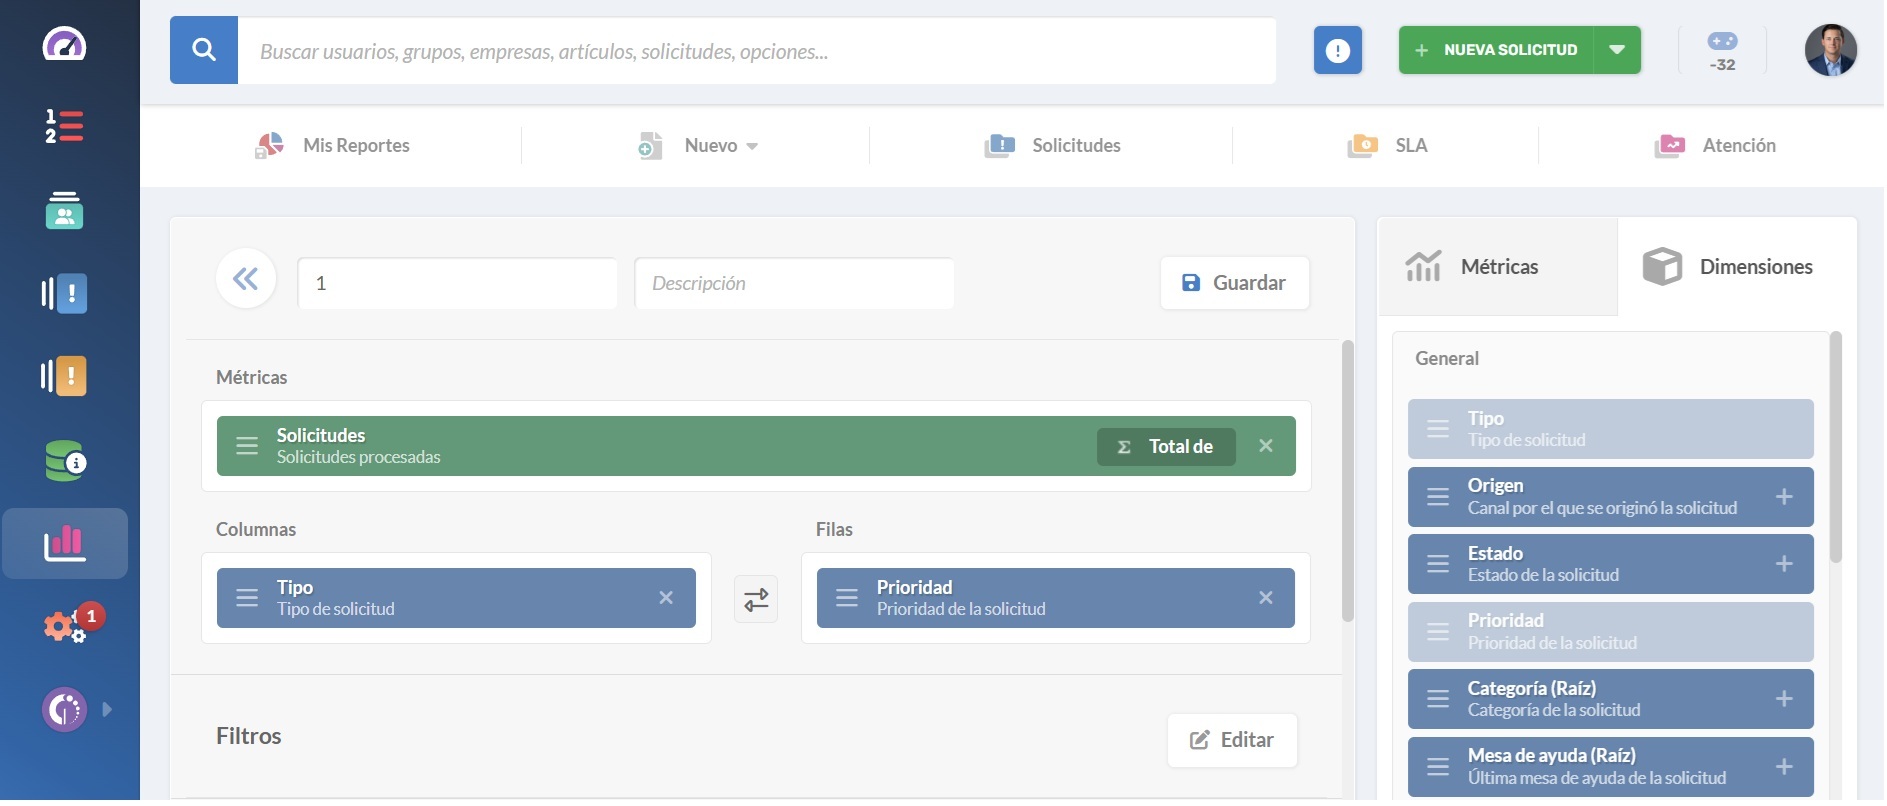
Task: Open the numbered list icon in sidebar
Action: coord(64,126)
